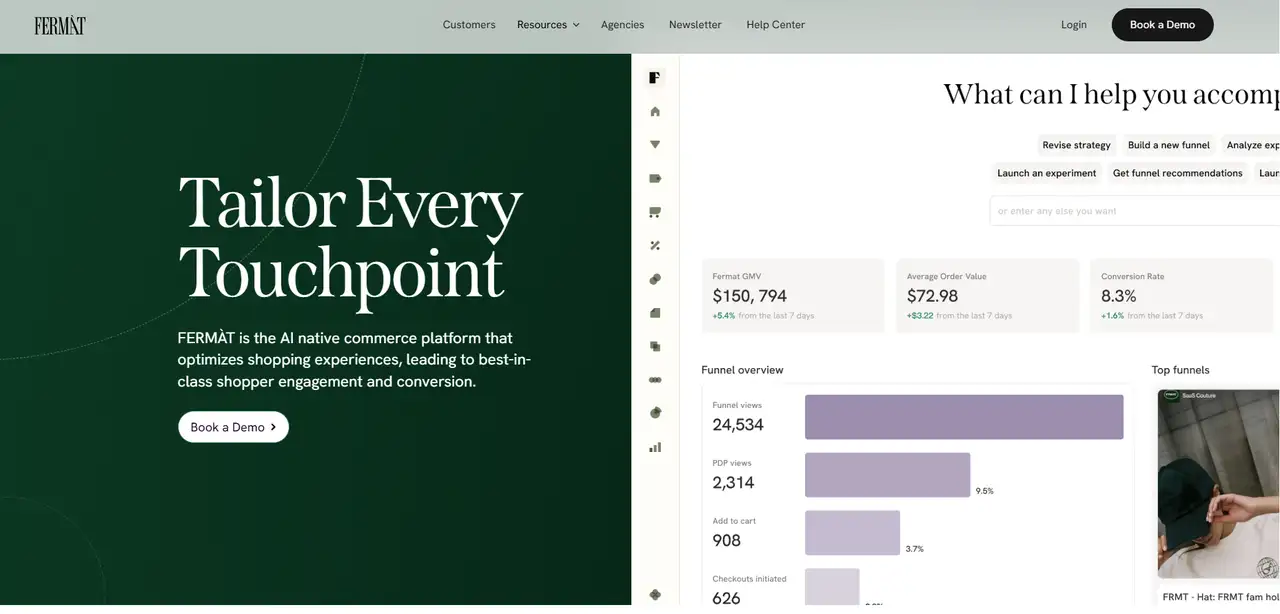Go to the Agencies page
Viewport: 1280px width, 614px height.
[x=622, y=25]
